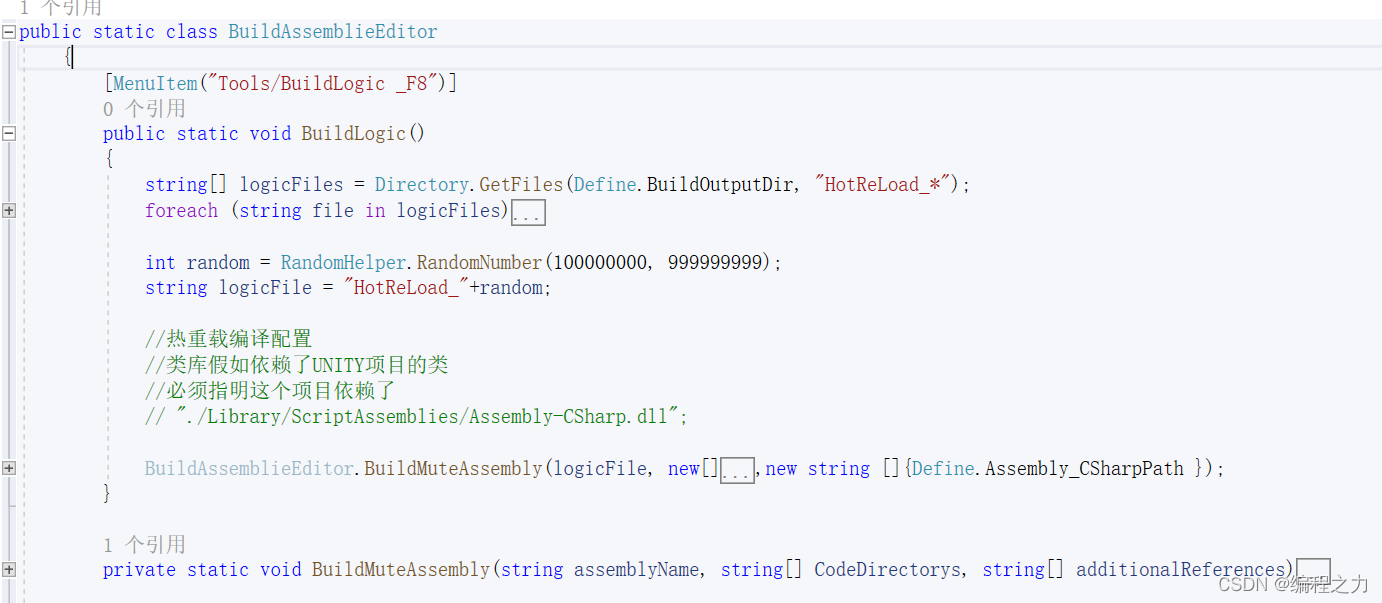The width and height of the screenshot is (1382, 603).
Task: Click the ellipsis box after new[]
Action: (x=737, y=470)
